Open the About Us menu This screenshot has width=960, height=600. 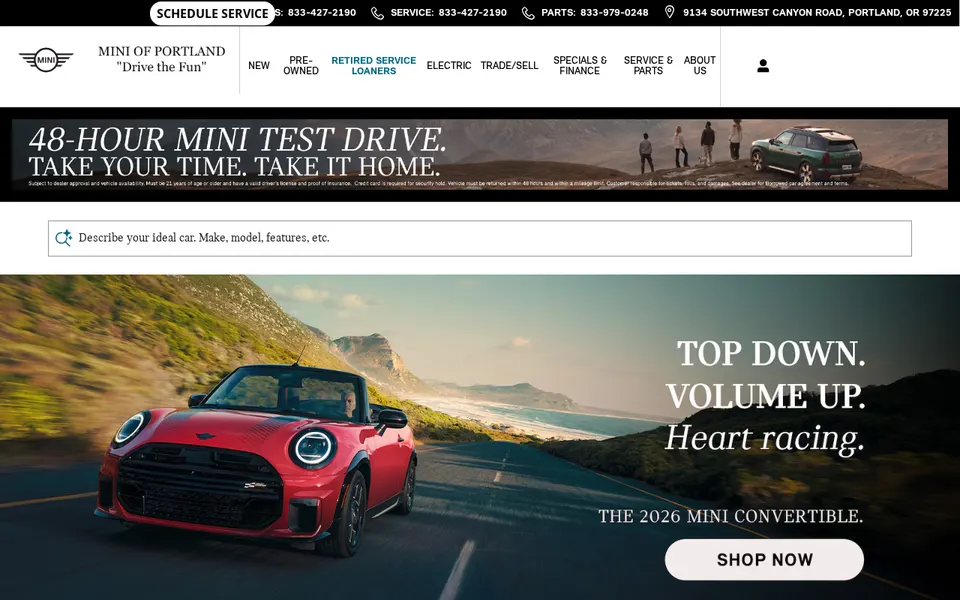pos(700,66)
